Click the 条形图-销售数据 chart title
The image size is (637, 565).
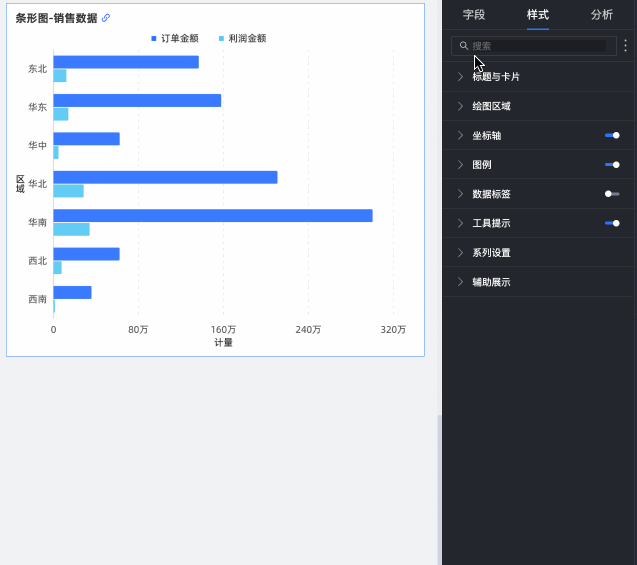[x=56, y=18]
